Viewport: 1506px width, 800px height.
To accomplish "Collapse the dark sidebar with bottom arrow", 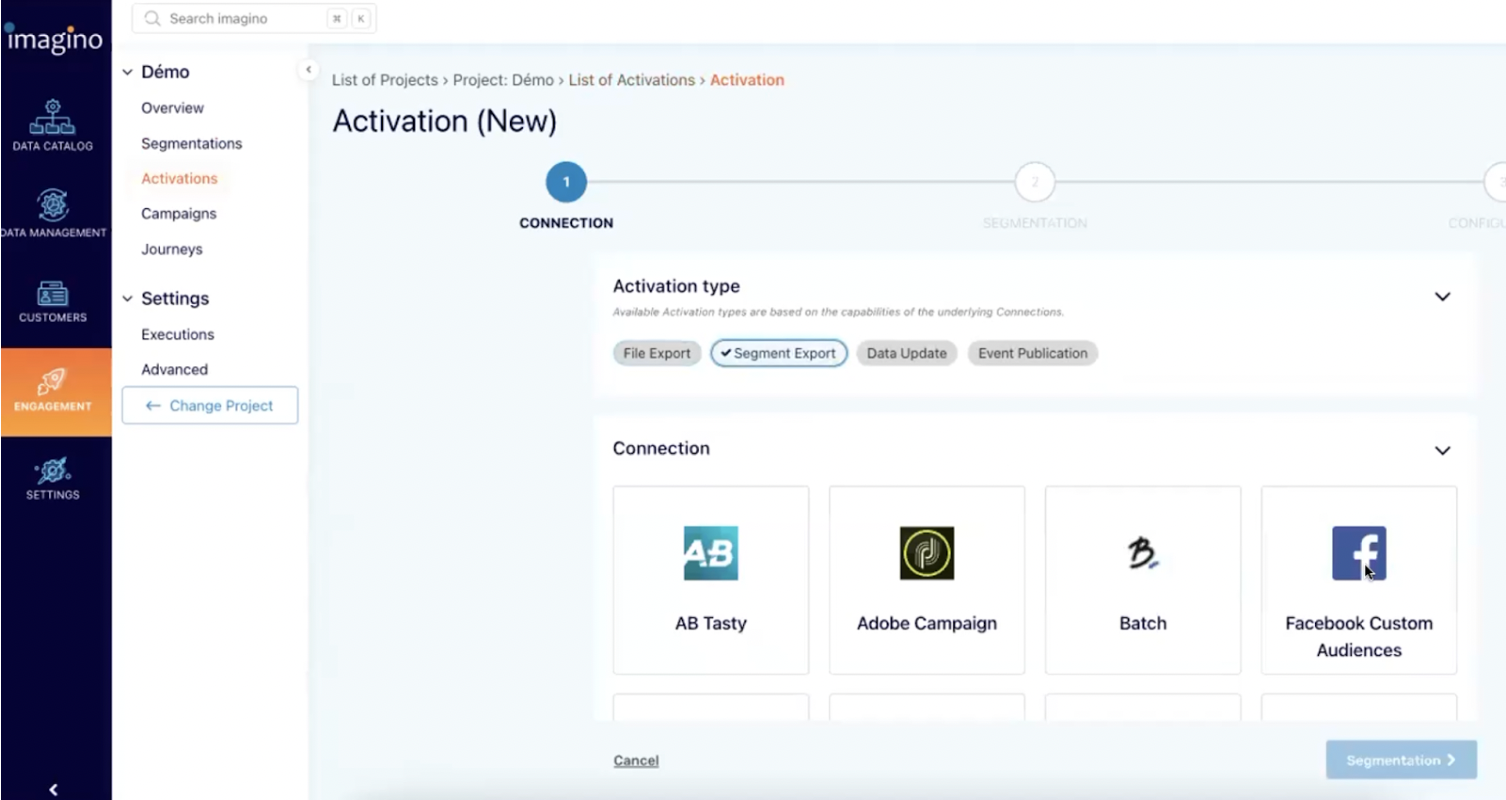I will tap(54, 789).
